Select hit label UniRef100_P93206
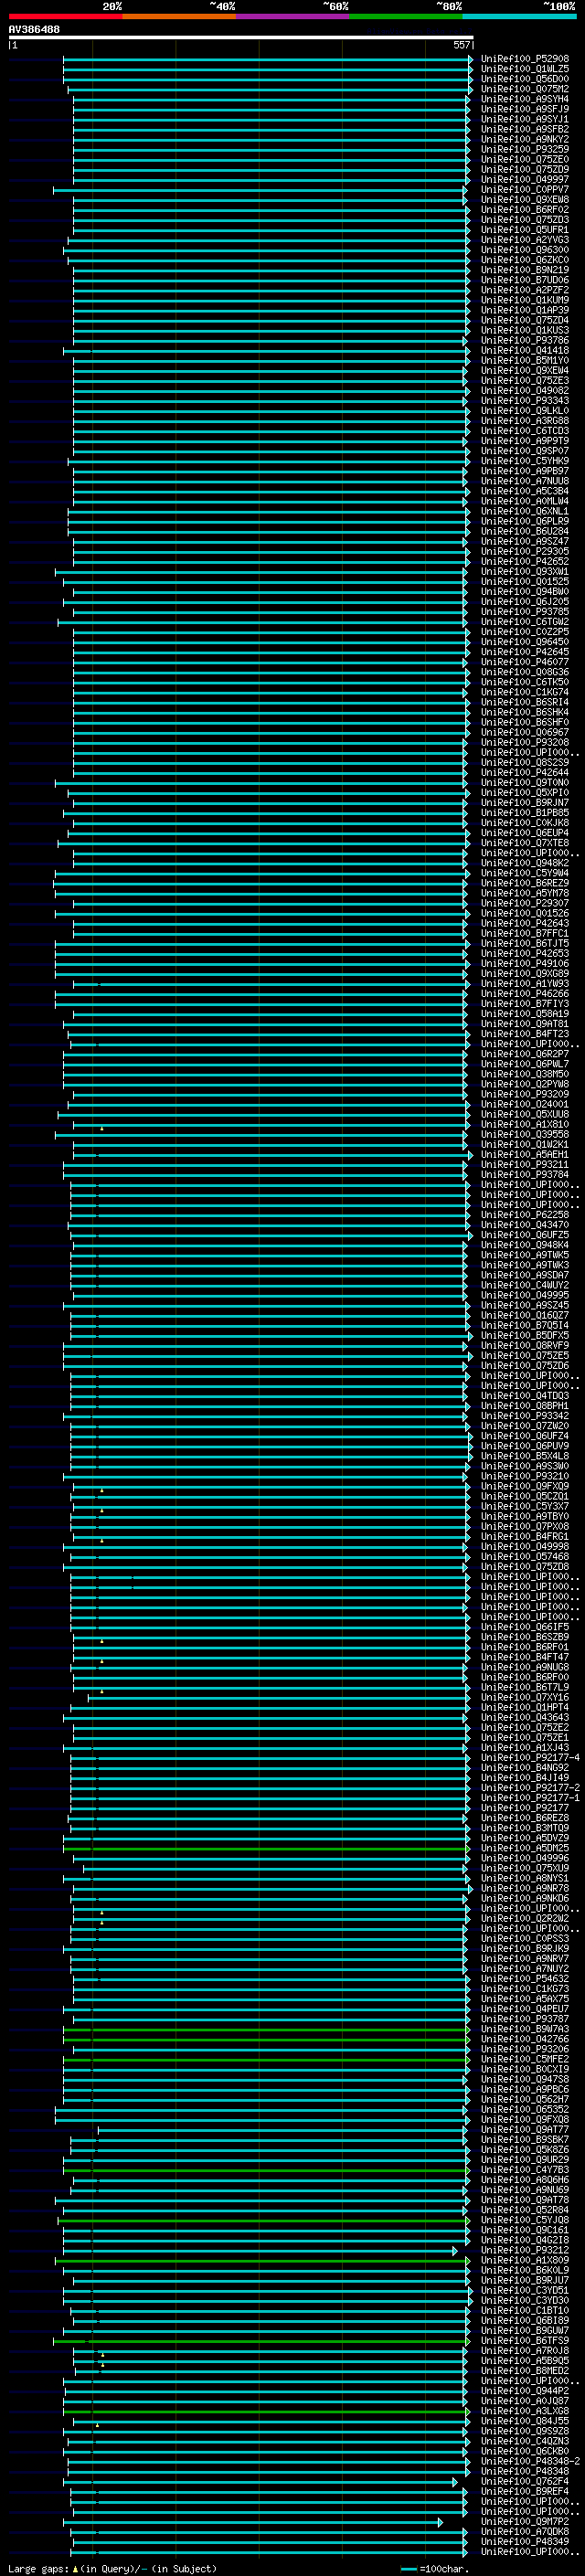The height and width of the screenshot is (2576, 585). [524, 2049]
